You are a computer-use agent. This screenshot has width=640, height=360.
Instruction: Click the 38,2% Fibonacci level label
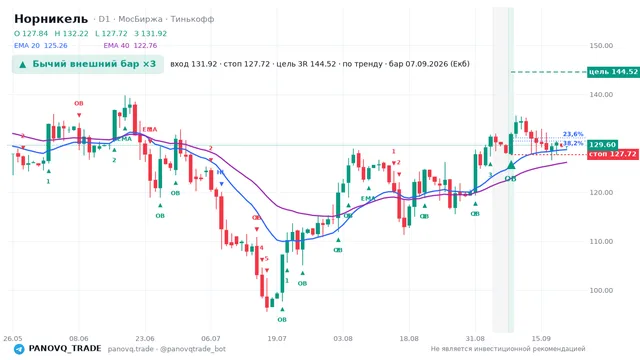[x=573, y=143]
